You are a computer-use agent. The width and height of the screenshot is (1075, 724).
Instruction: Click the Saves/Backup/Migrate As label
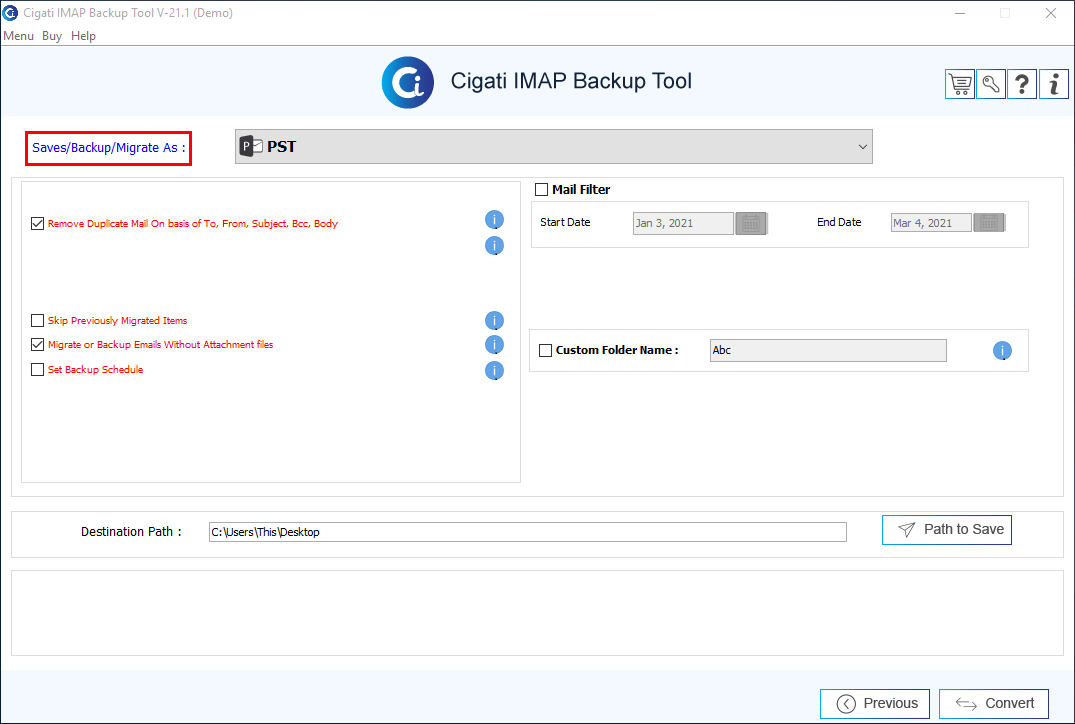click(108, 148)
